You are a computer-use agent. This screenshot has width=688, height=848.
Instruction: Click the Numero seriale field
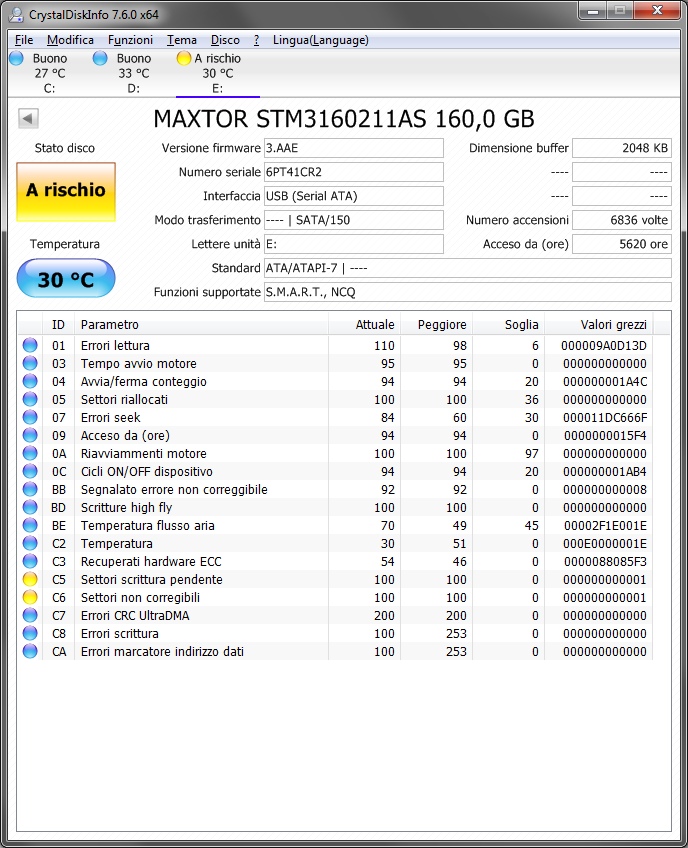(x=353, y=172)
